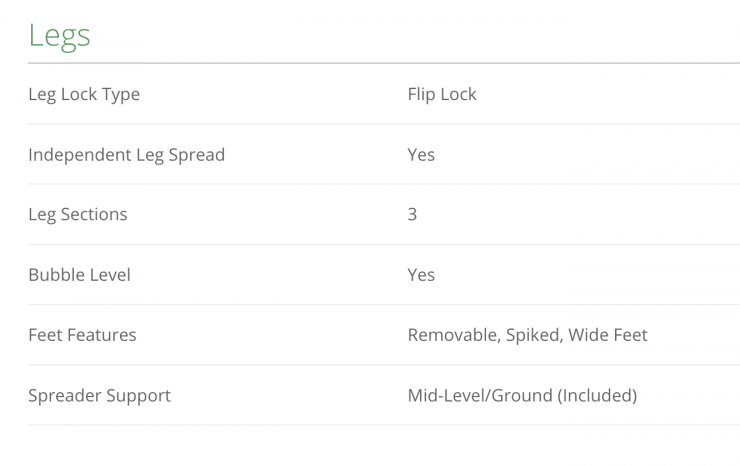Click the (Included) text
740x466 pixels.
coord(597,395)
